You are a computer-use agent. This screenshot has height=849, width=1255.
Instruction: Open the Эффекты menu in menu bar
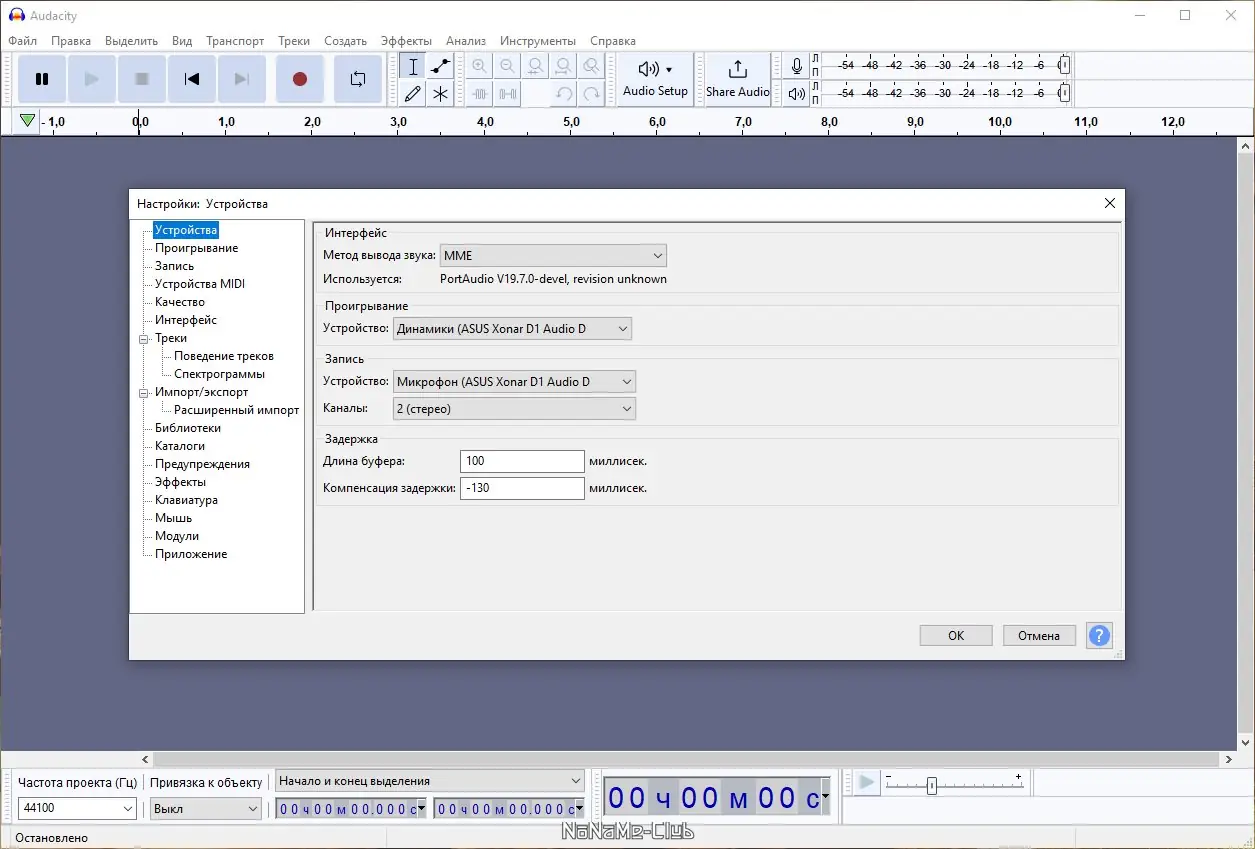pyautogui.click(x=406, y=41)
